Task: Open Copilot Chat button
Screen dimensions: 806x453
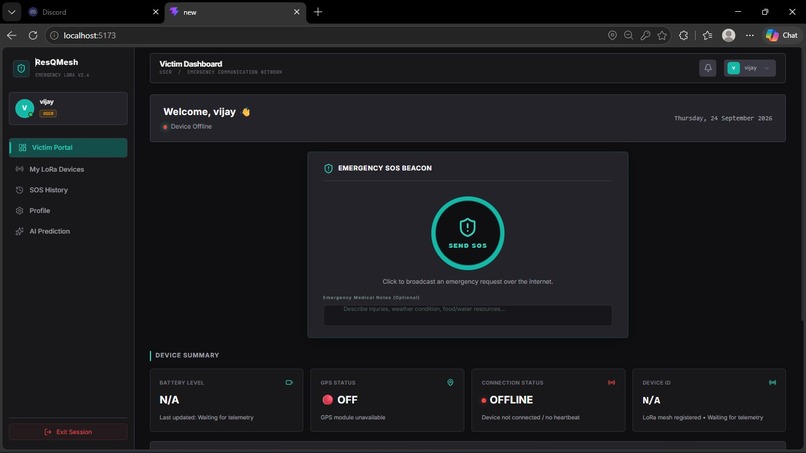Action: pyautogui.click(x=782, y=35)
